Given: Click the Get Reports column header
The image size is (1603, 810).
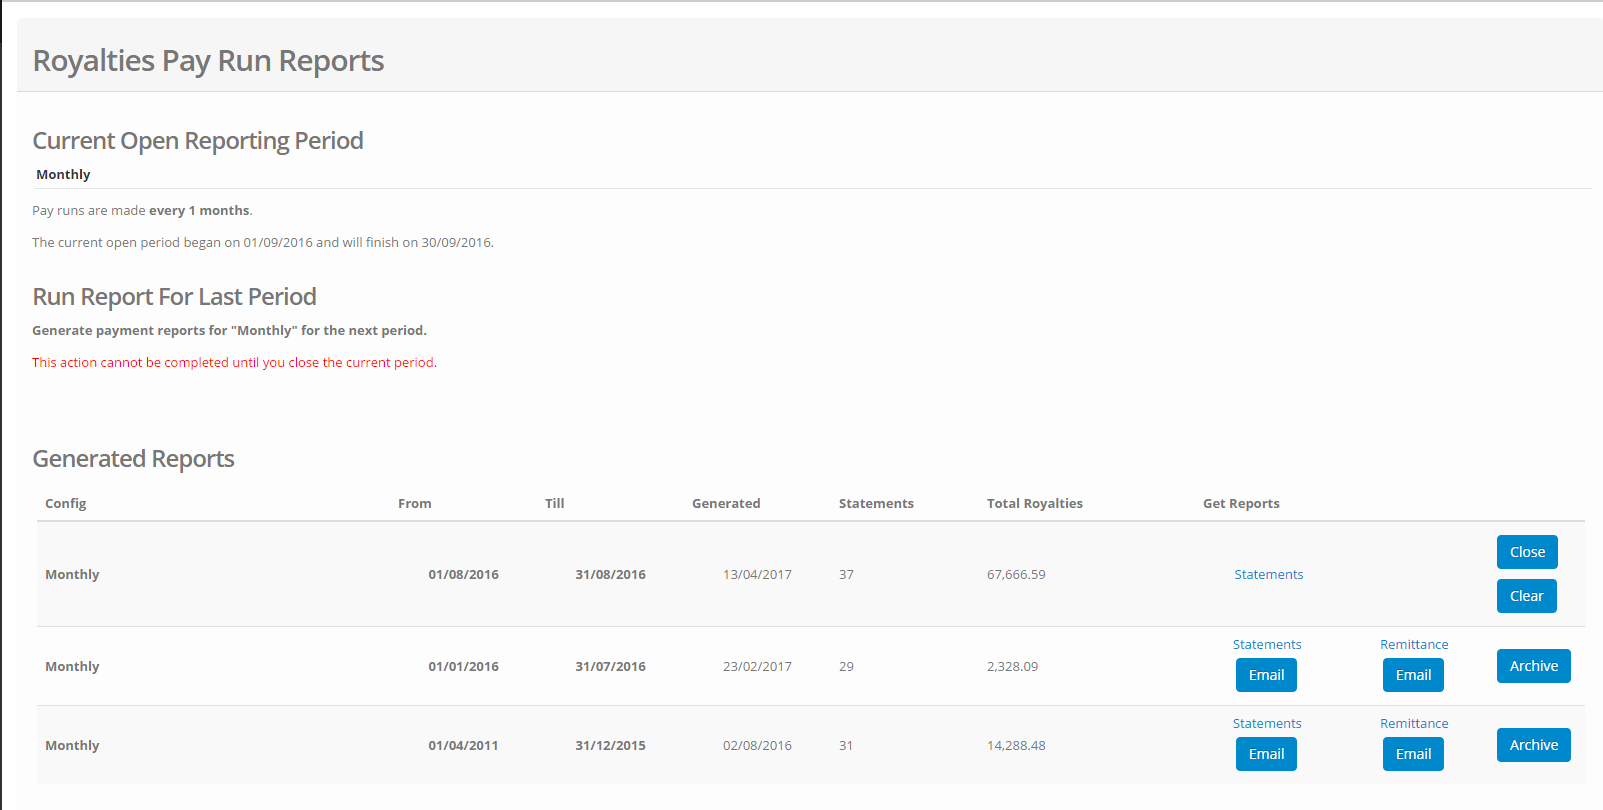Looking at the screenshot, I should pyautogui.click(x=1240, y=503).
